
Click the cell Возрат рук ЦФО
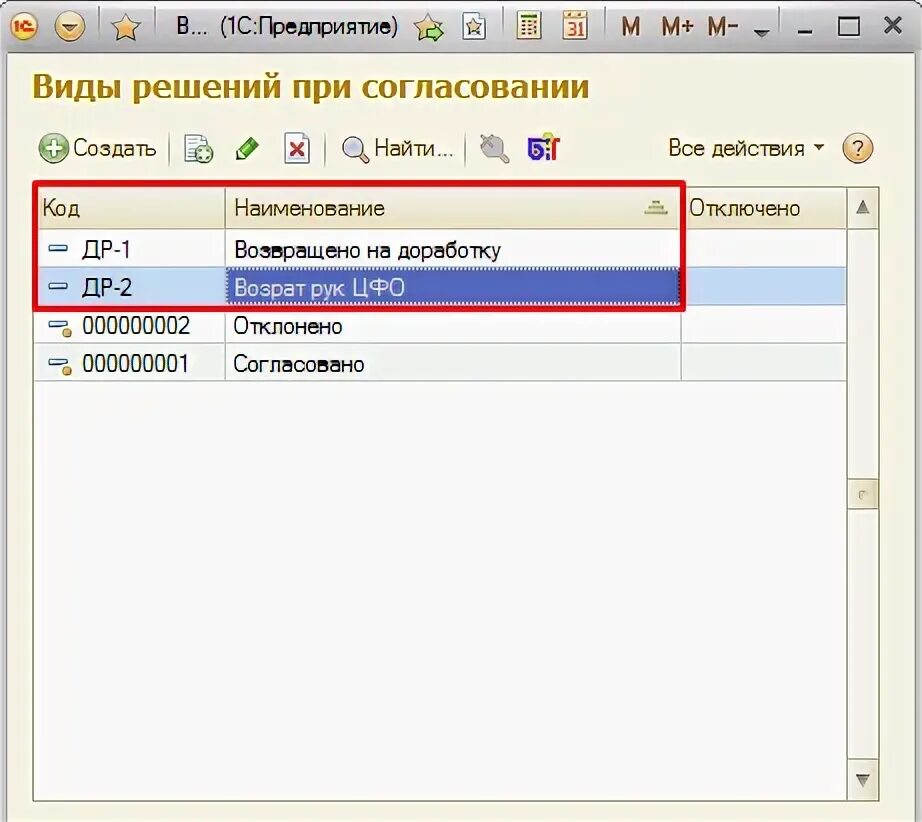pos(453,287)
